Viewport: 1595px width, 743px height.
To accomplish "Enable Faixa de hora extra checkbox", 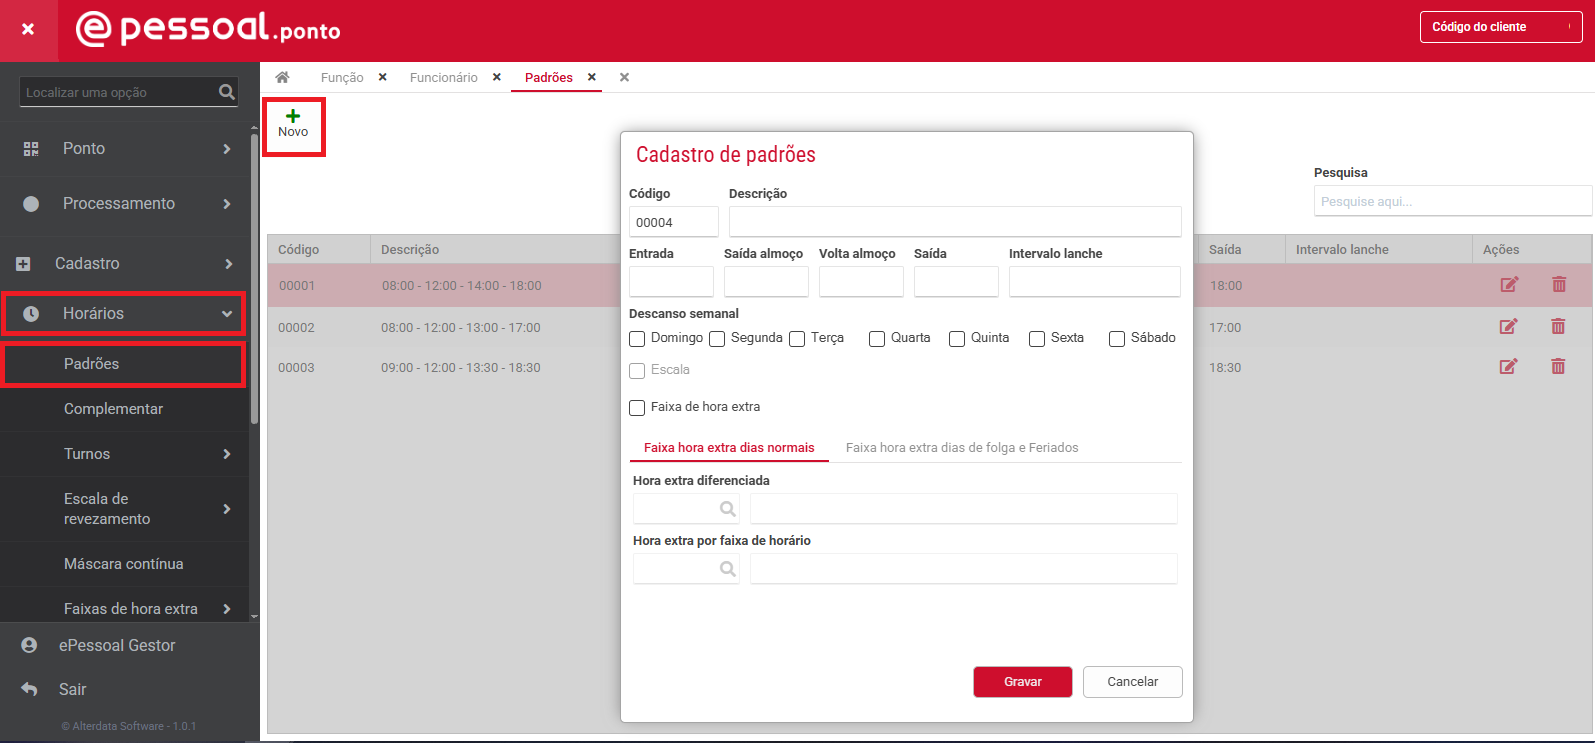I will [637, 408].
